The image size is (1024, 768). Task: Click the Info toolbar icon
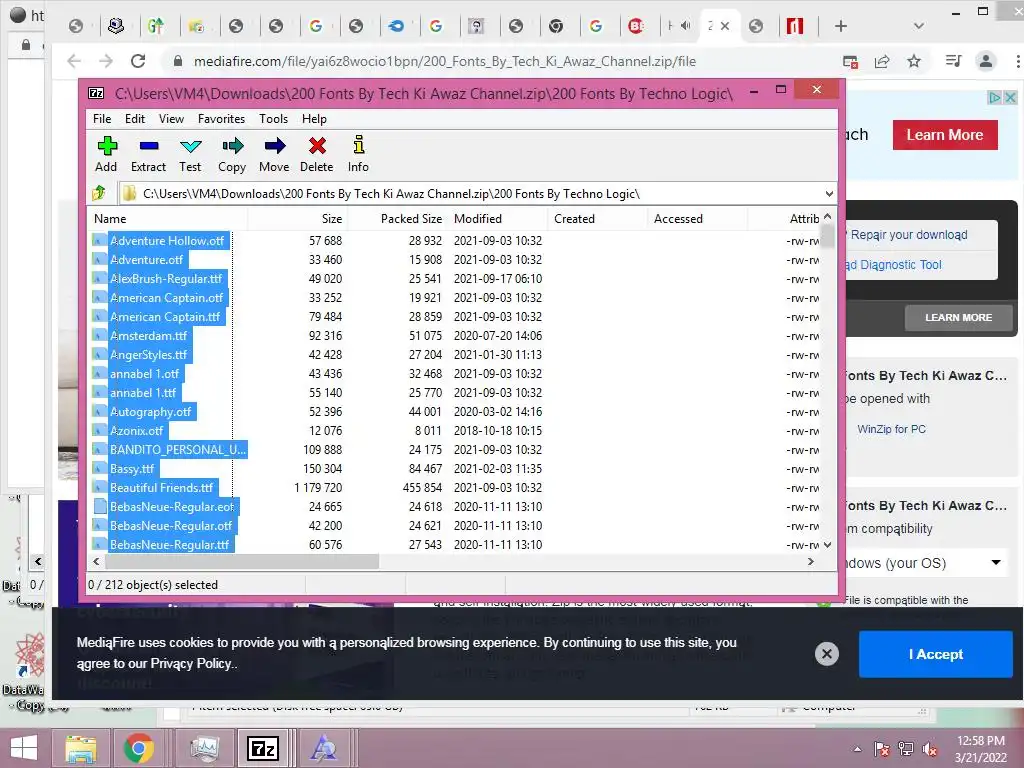pyautogui.click(x=358, y=154)
